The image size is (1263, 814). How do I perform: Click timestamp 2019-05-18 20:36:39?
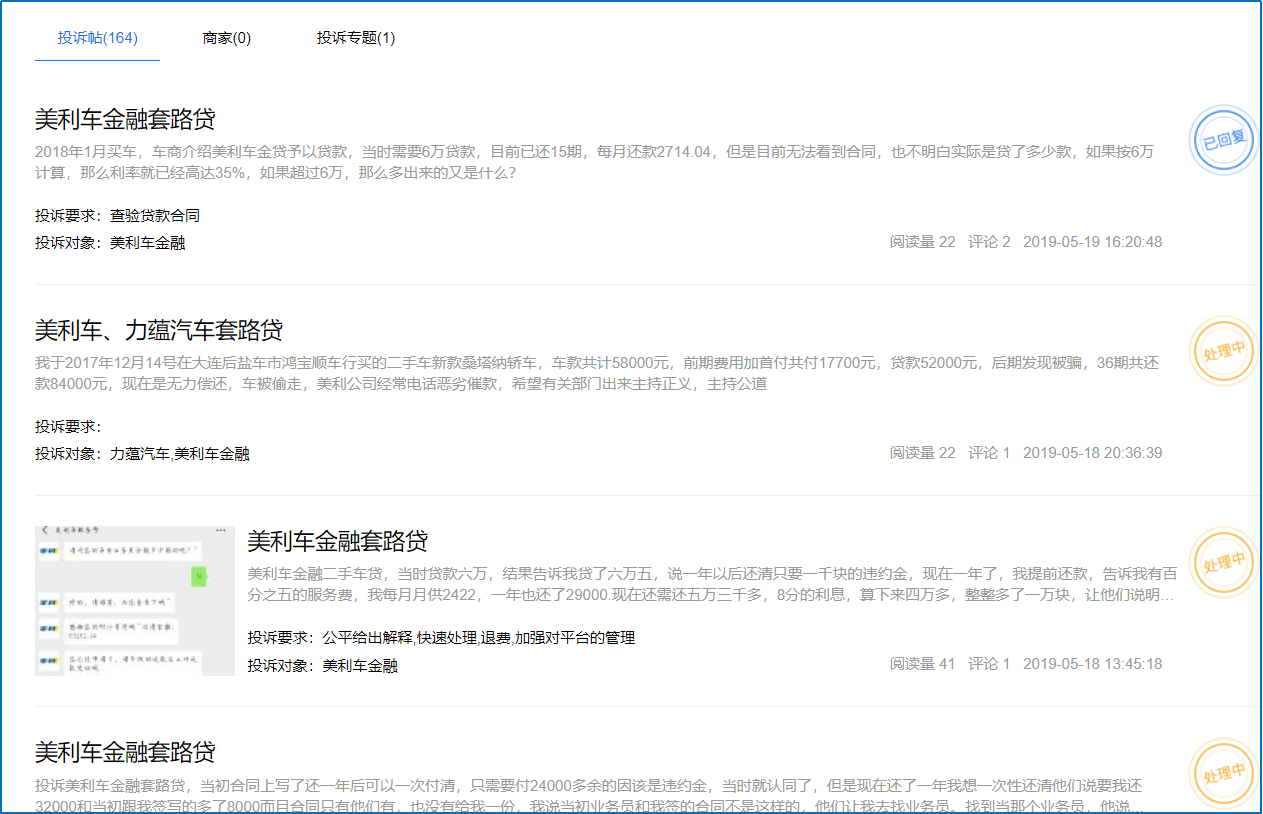click(1092, 453)
